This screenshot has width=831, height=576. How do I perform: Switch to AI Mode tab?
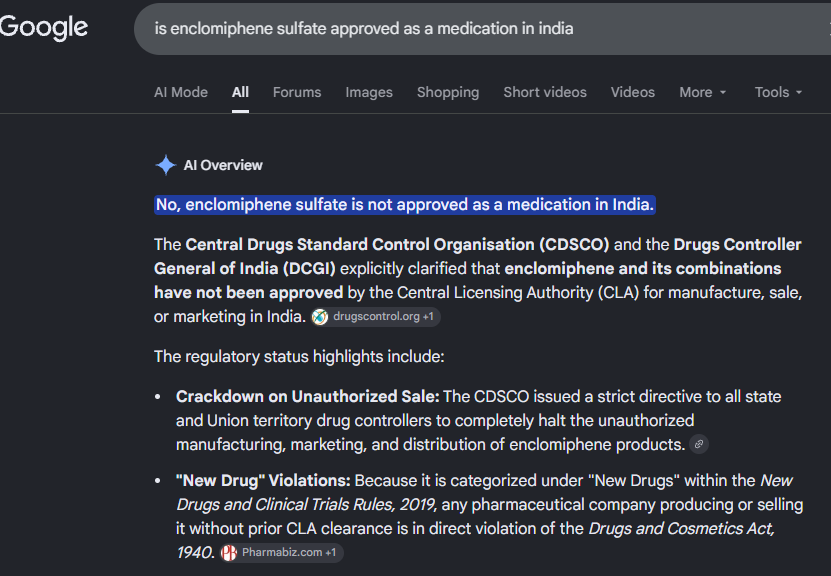pos(181,92)
